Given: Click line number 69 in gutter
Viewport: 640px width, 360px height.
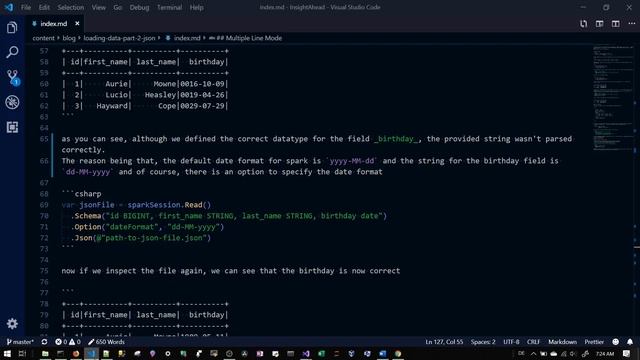Looking at the screenshot, I should (x=44, y=205).
